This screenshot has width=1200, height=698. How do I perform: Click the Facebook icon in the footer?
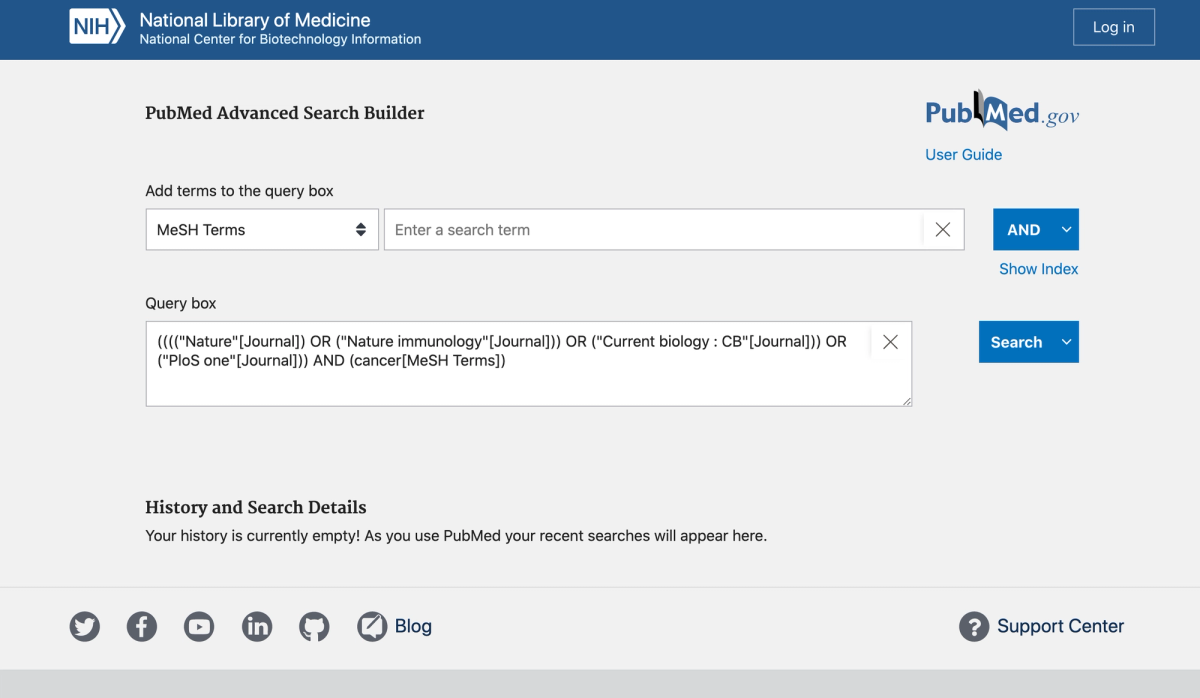click(x=142, y=627)
